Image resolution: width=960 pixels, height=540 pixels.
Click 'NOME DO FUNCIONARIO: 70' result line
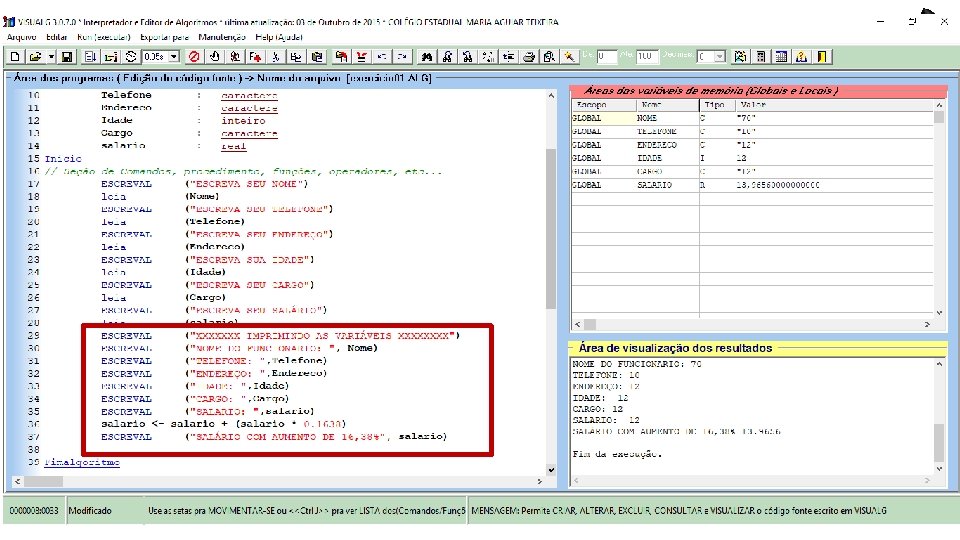637,364
